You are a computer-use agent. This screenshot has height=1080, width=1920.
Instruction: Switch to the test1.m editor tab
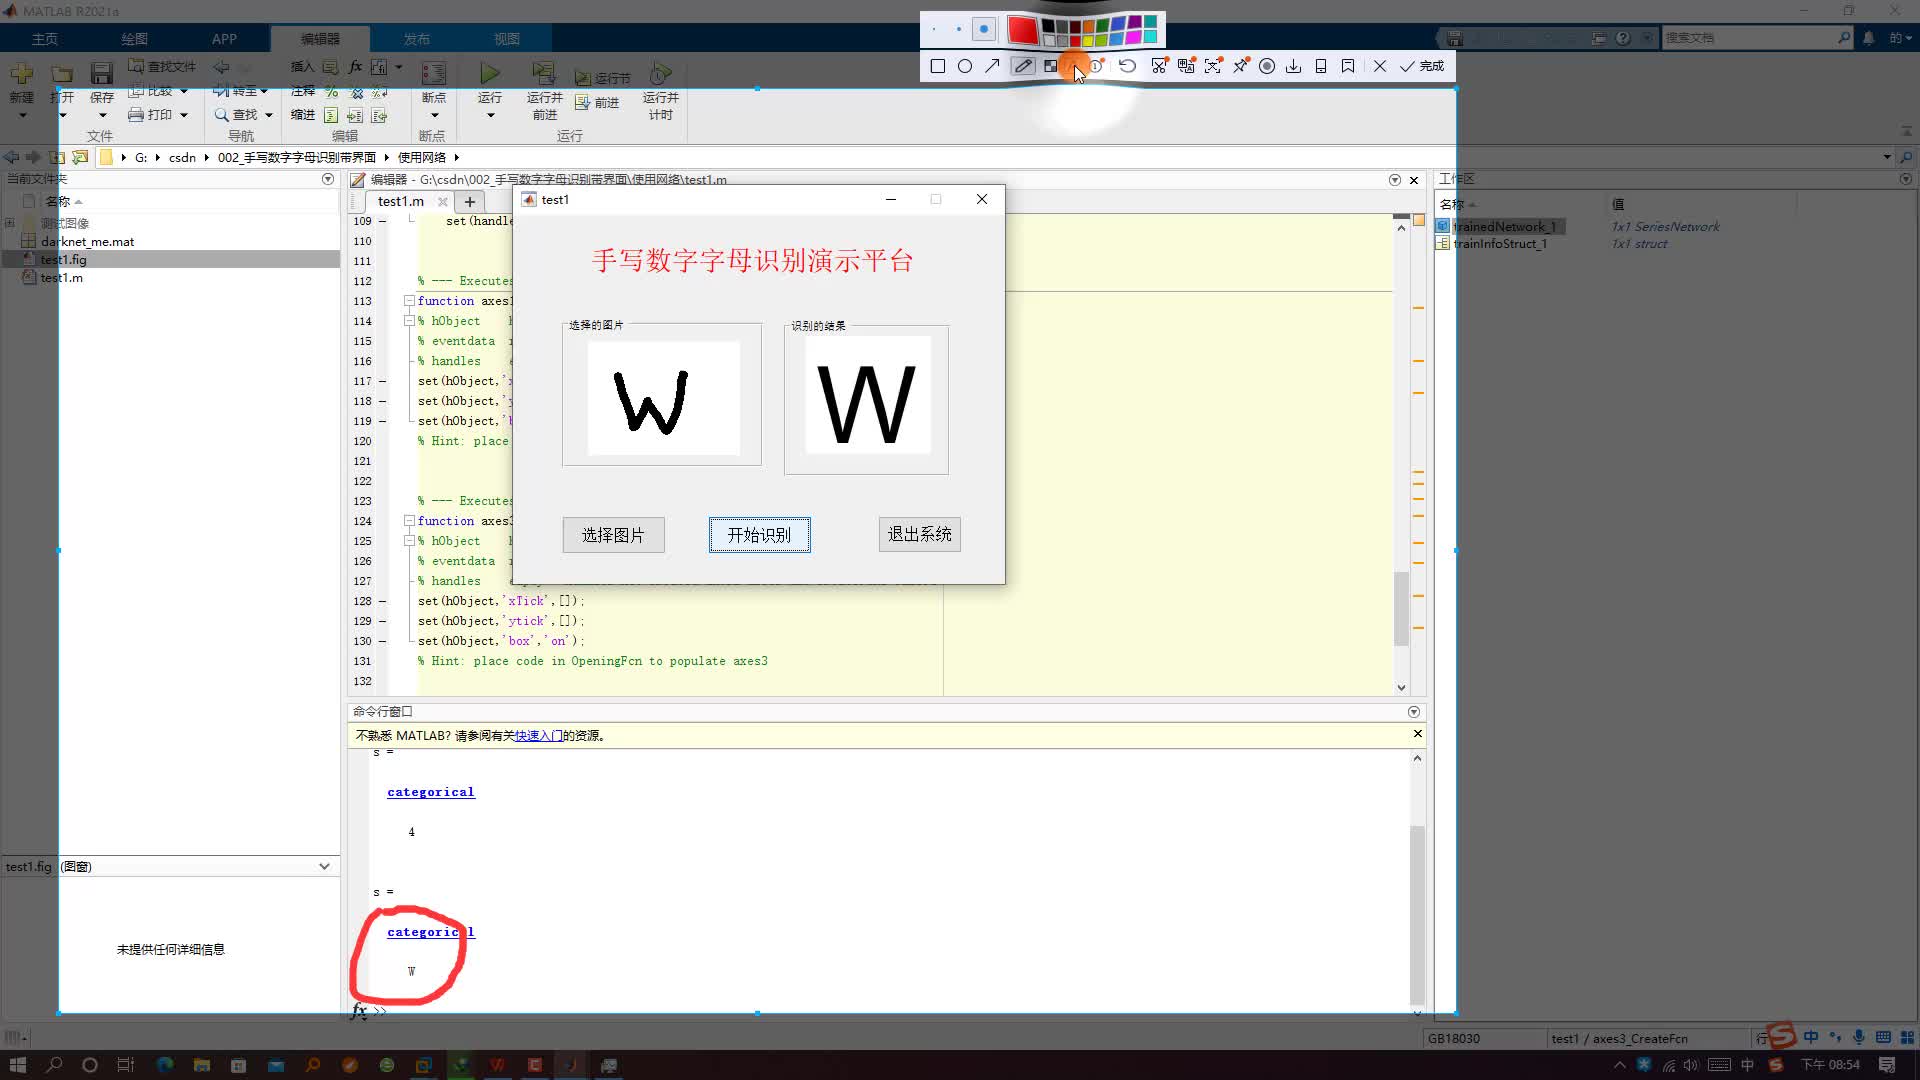tap(401, 201)
